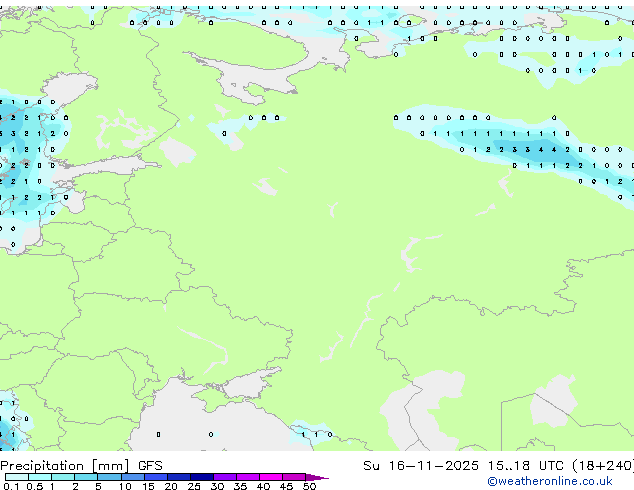Select the 5–10 mm legend swatch
Image resolution: width=634 pixels, height=490 pixels.
(x=109, y=477)
